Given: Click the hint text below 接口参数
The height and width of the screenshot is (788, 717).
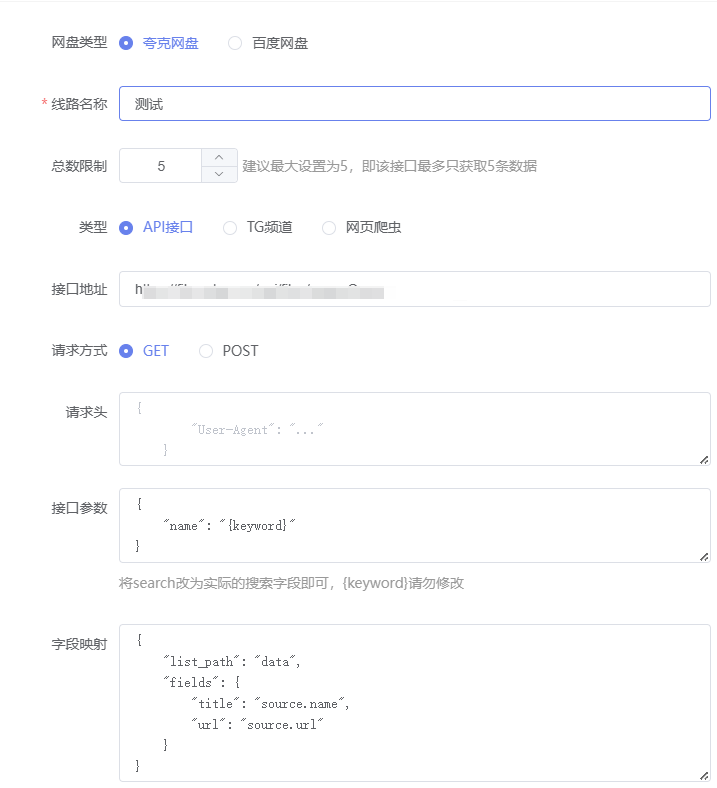Looking at the screenshot, I should (291, 583).
